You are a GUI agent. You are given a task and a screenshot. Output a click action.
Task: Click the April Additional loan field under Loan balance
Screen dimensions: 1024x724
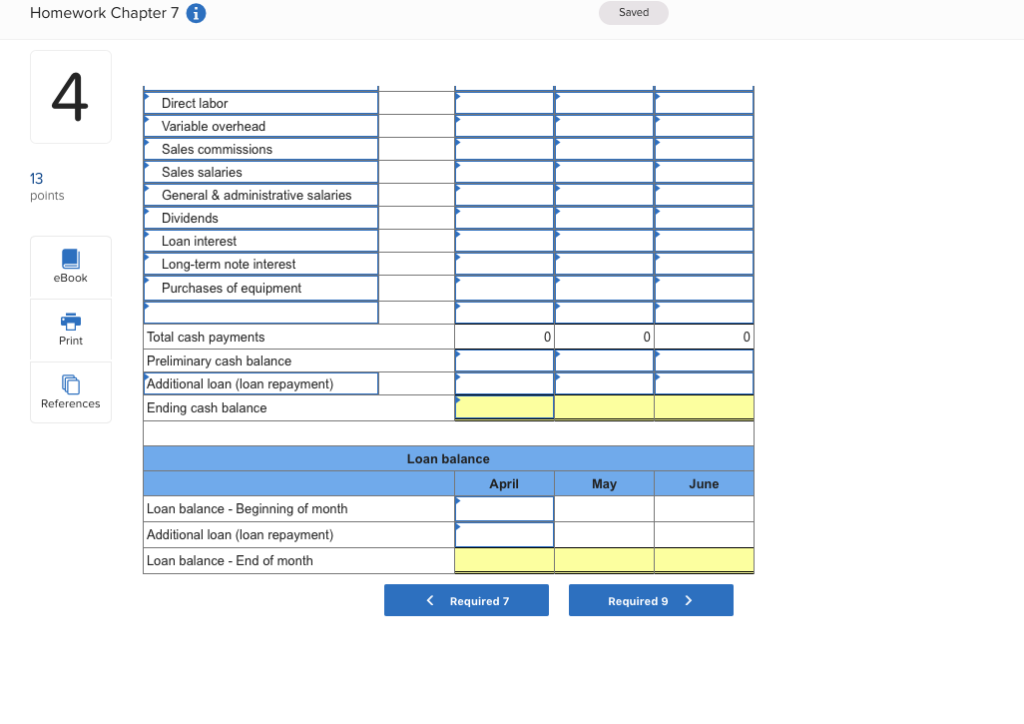pyautogui.click(x=504, y=535)
